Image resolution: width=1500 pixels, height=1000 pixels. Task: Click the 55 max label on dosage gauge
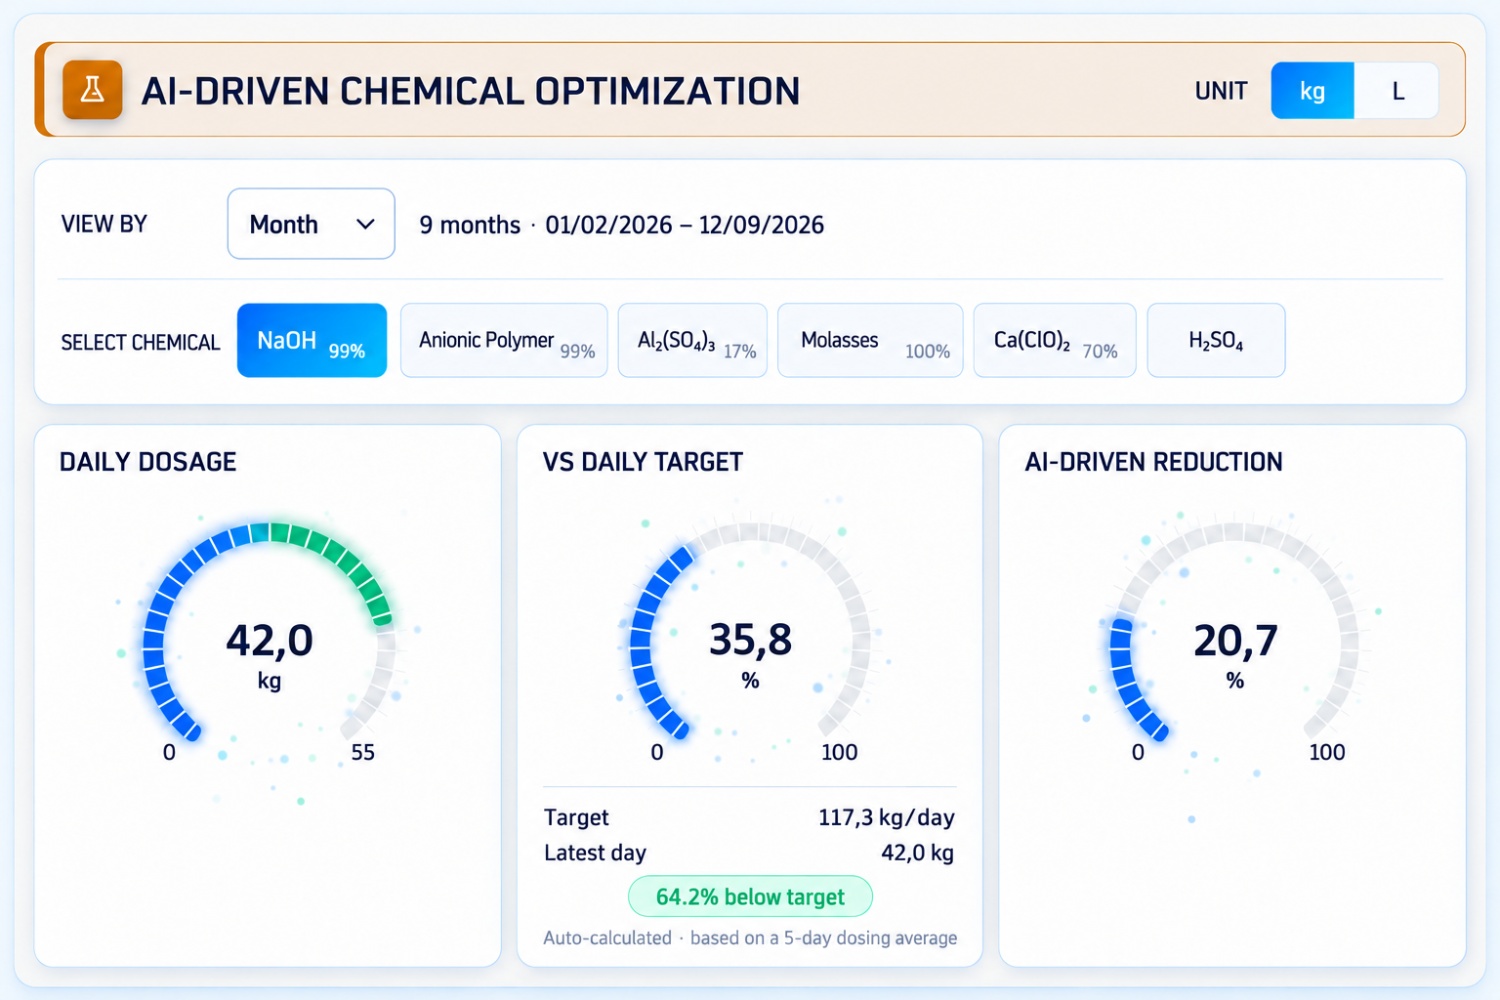pos(363,752)
